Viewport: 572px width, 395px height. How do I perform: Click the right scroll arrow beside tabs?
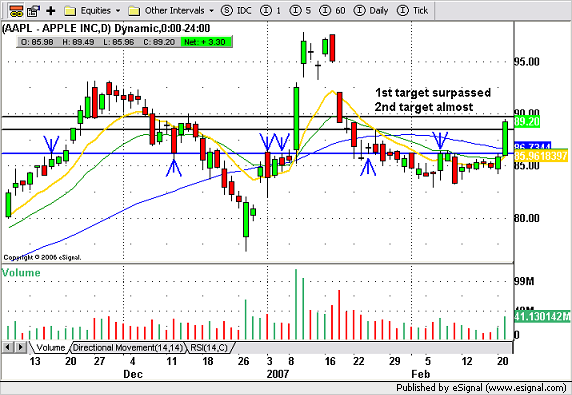tap(21, 347)
